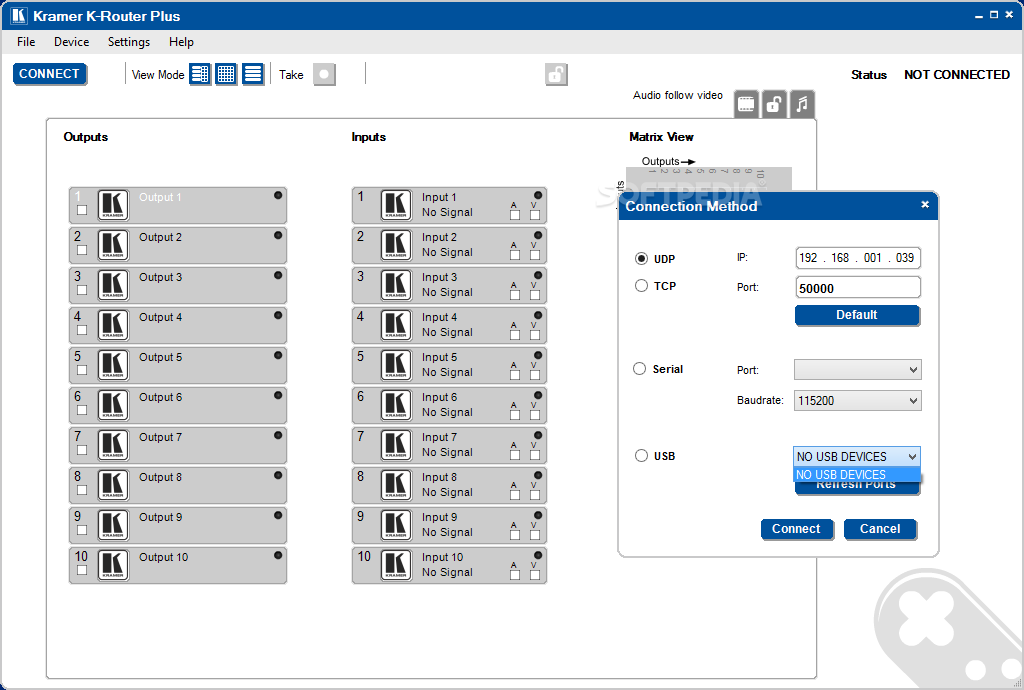Click the blue CONNECT toolbar button

[50, 74]
